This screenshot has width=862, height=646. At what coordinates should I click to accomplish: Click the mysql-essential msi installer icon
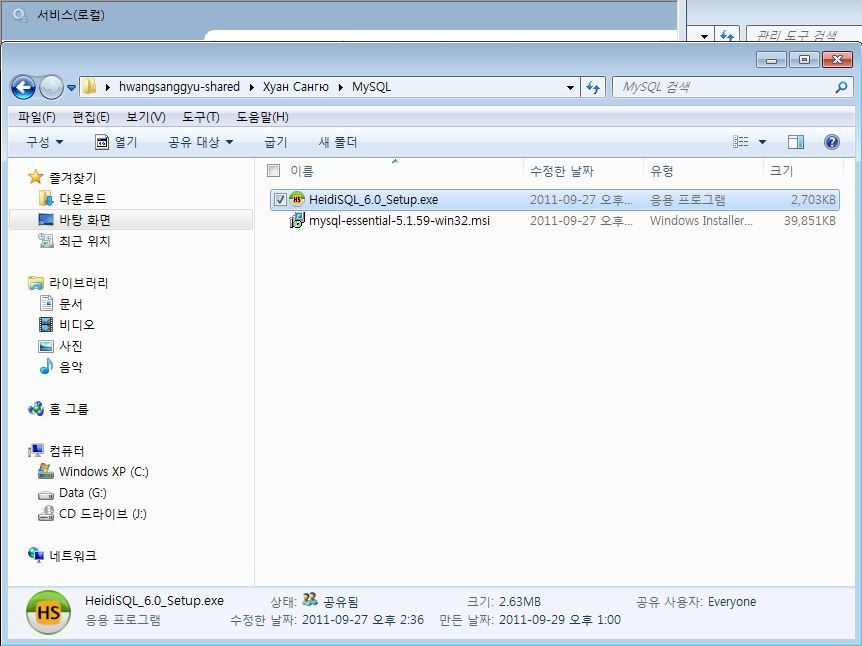pos(297,220)
